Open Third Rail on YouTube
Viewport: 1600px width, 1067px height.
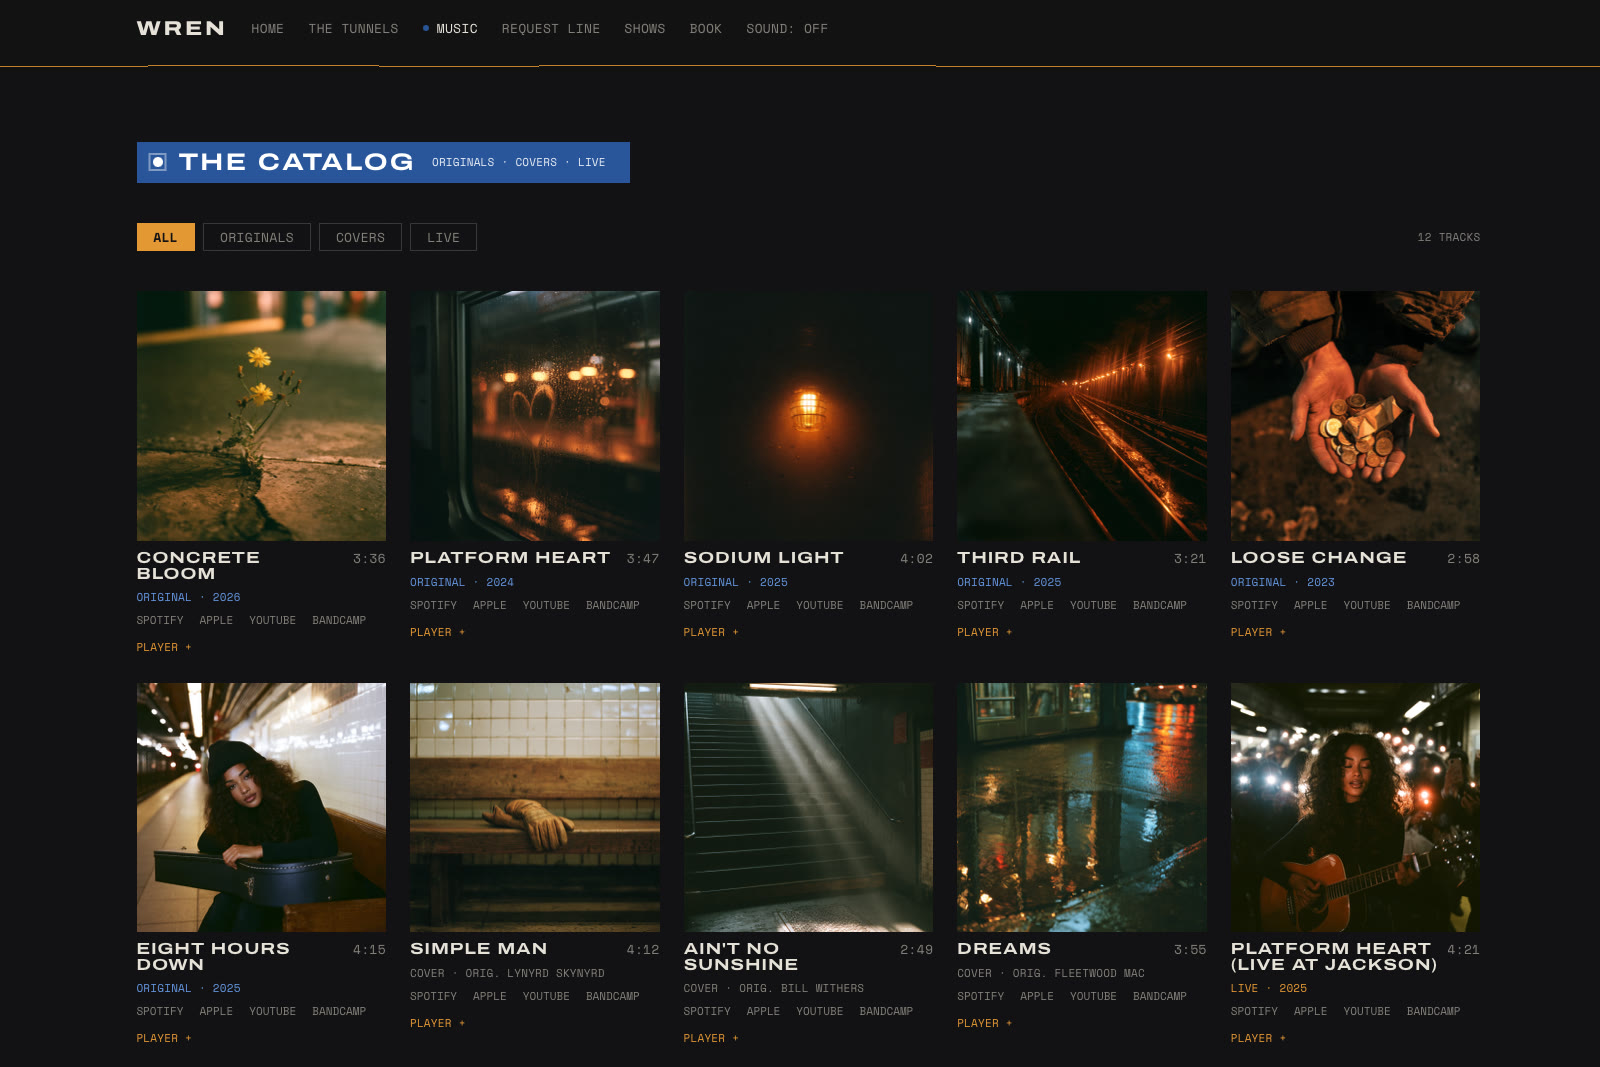[1093, 605]
